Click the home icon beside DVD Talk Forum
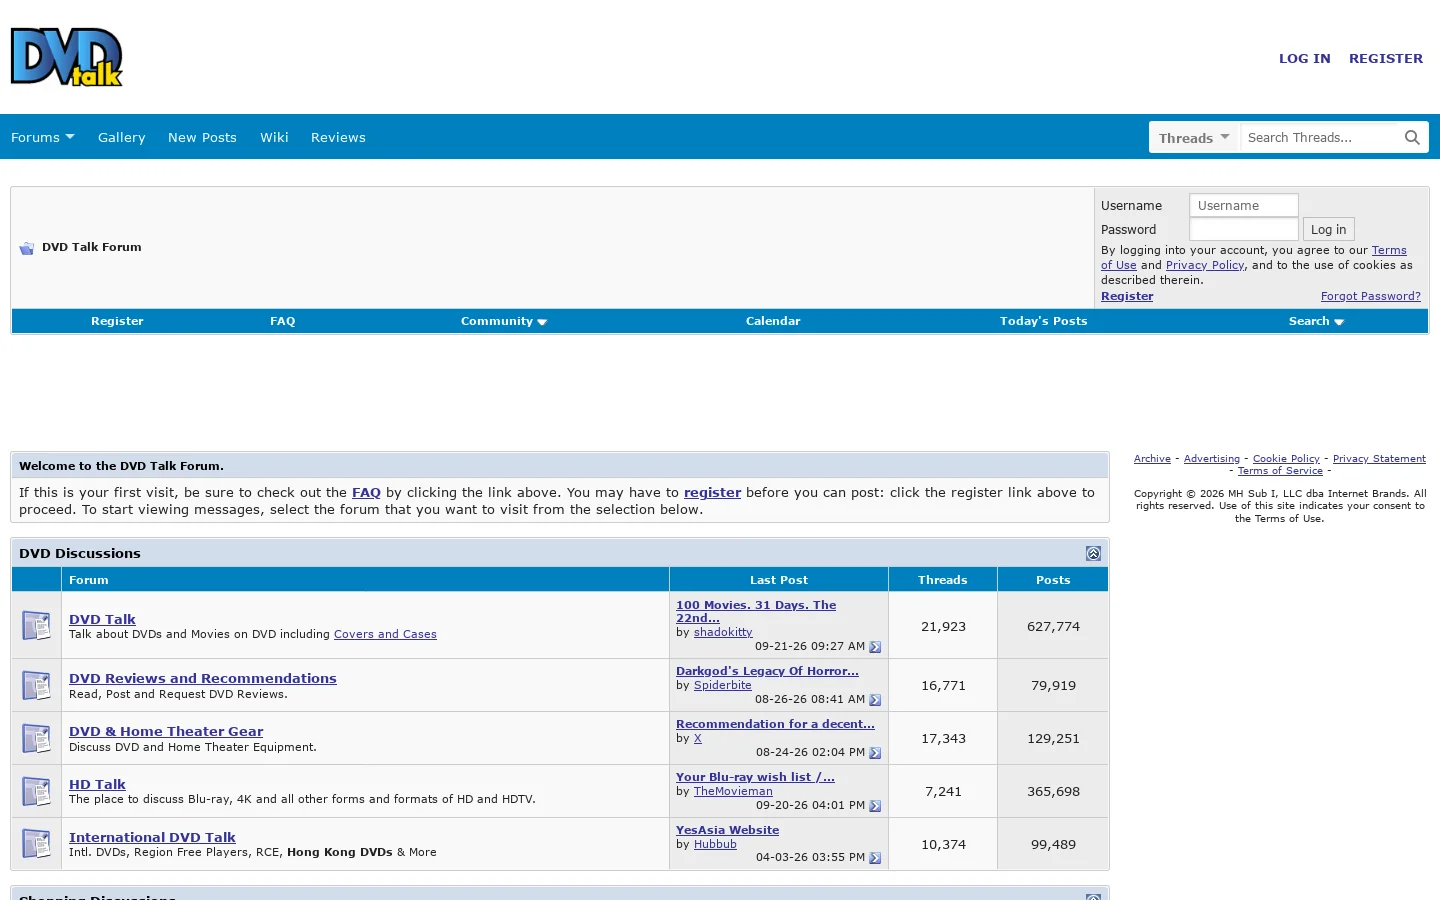This screenshot has width=1440, height=900. [27, 248]
